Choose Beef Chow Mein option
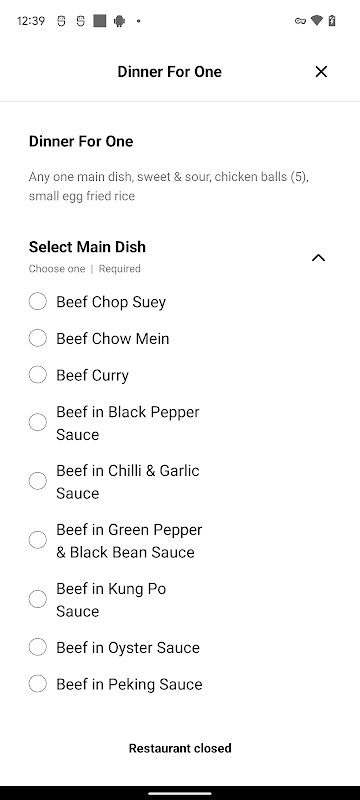This screenshot has height=800, width=360. [x=38, y=338]
